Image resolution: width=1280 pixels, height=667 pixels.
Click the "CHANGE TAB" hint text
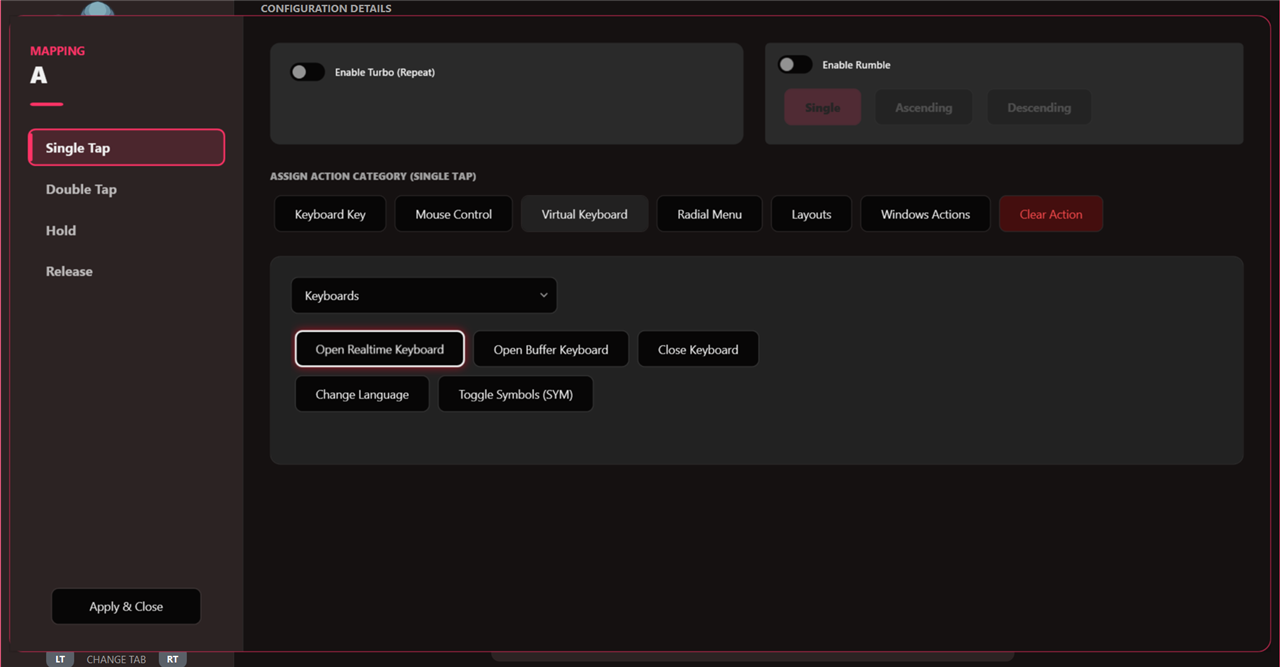116,660
